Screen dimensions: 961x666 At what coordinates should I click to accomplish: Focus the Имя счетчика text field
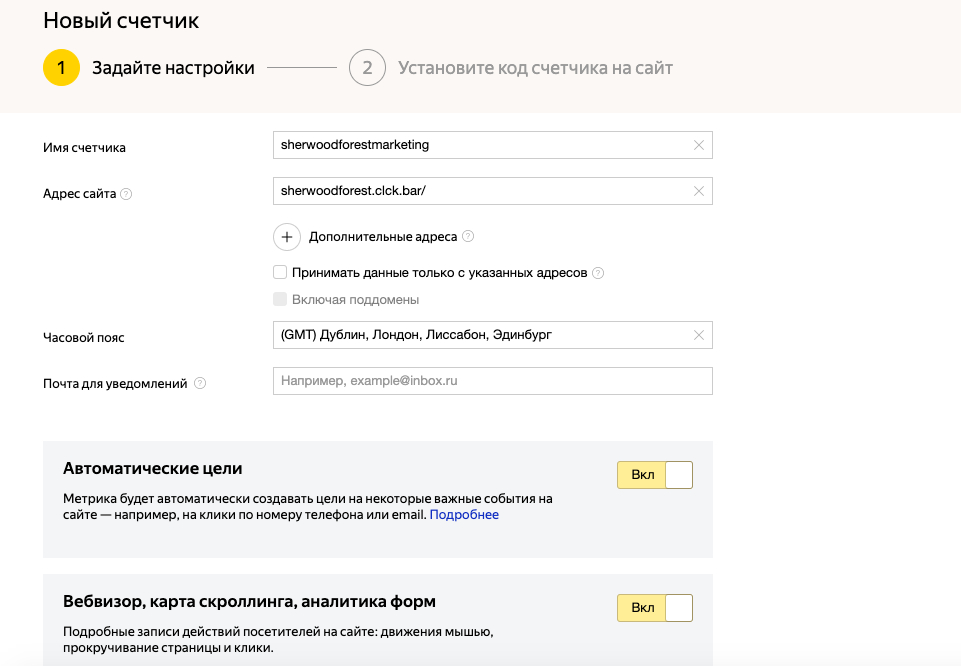click(x=480, y=145)
